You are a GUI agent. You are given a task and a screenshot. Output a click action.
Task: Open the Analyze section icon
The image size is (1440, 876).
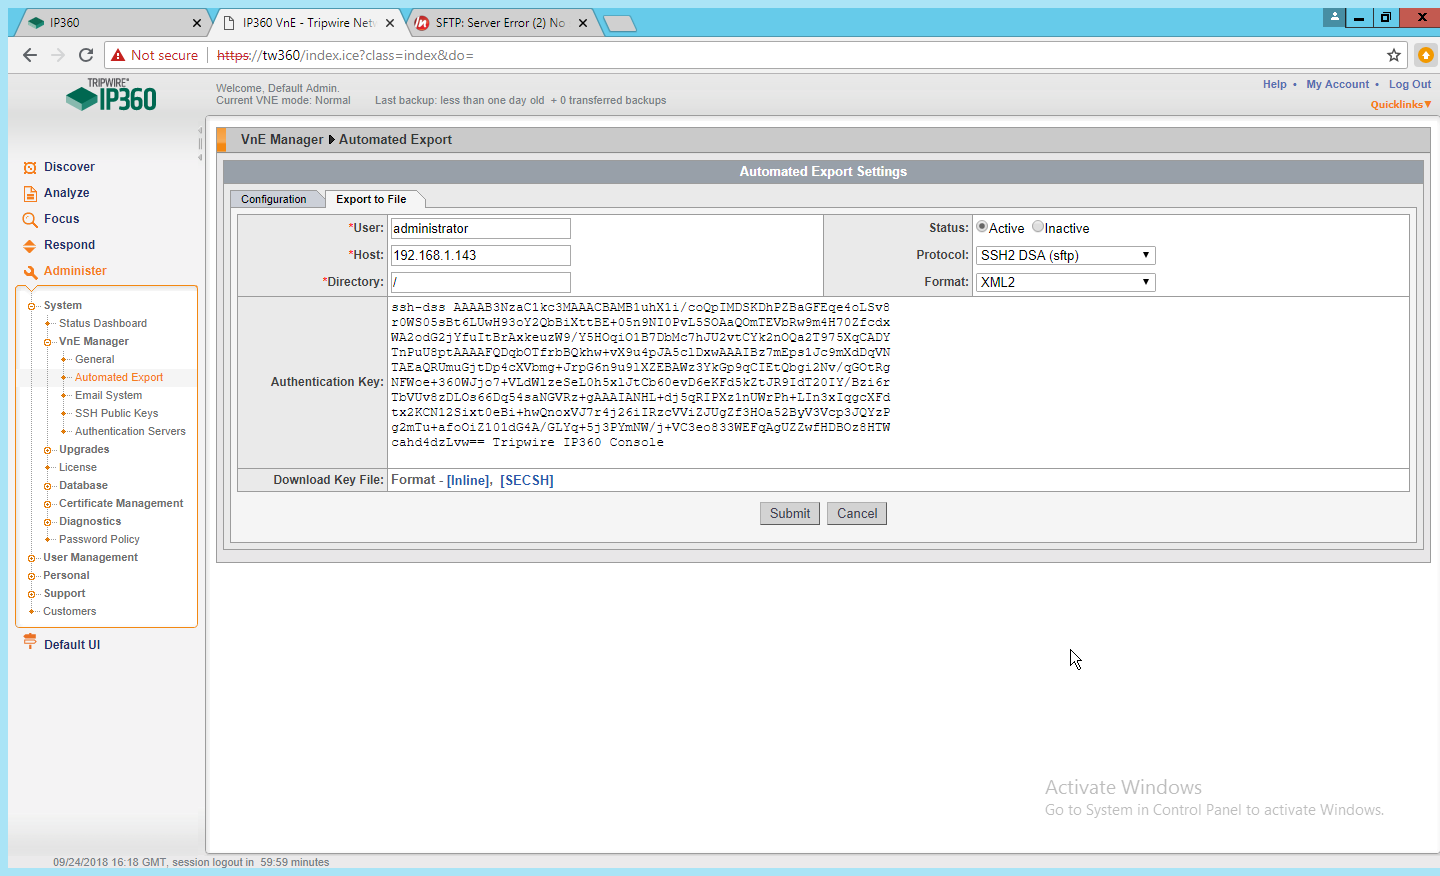(30, 194)
